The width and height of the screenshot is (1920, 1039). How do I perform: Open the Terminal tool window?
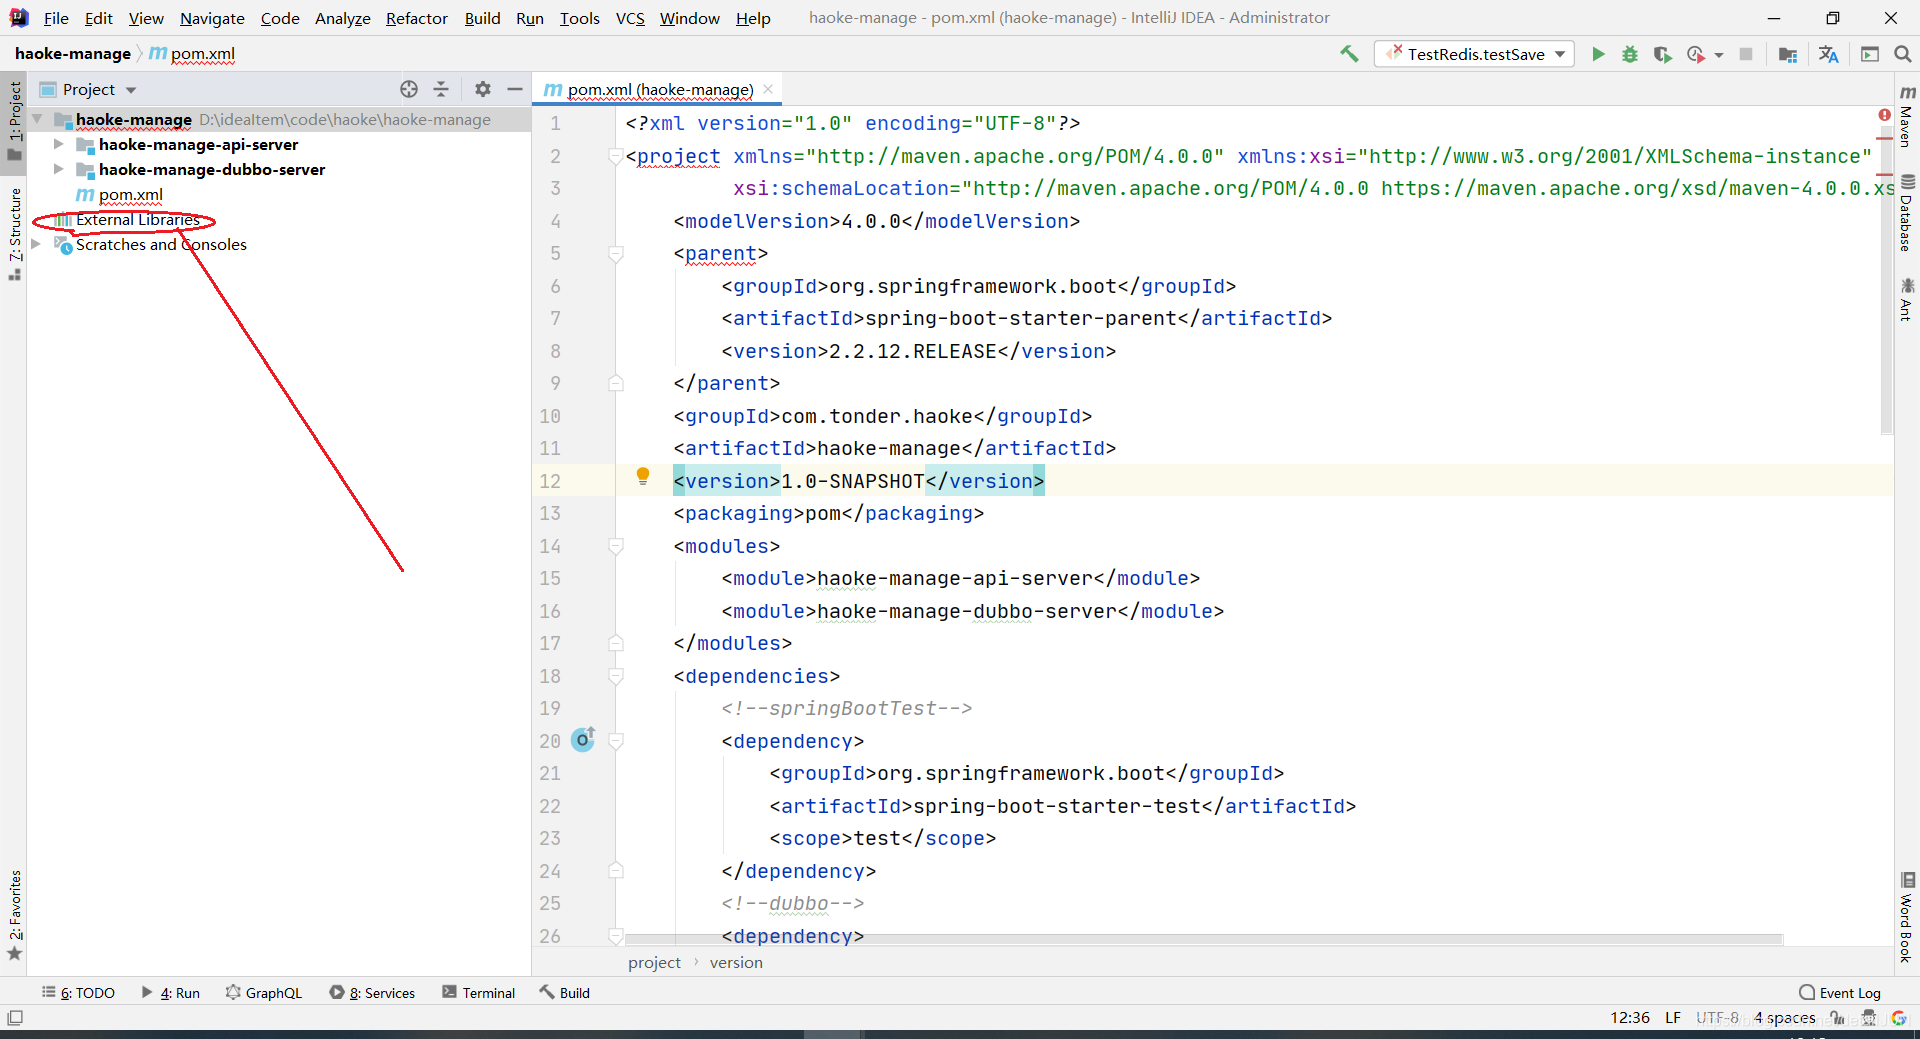[x=478, y=993]
